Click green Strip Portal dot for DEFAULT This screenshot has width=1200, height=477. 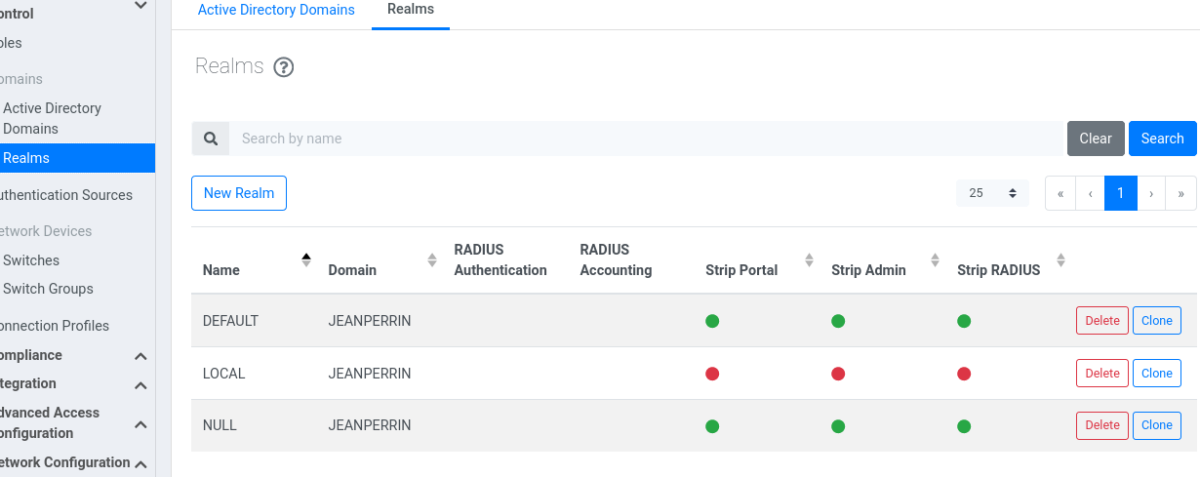[712, 321]
